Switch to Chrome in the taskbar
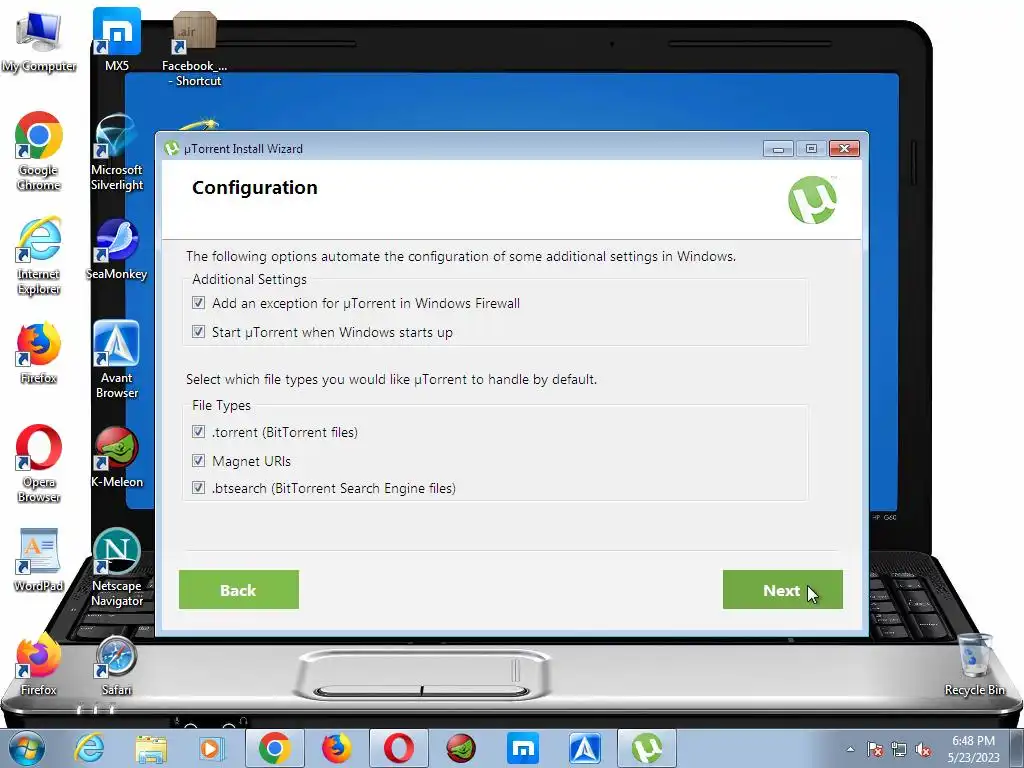This screenshot has width=1024, height=768. point(274,748)
